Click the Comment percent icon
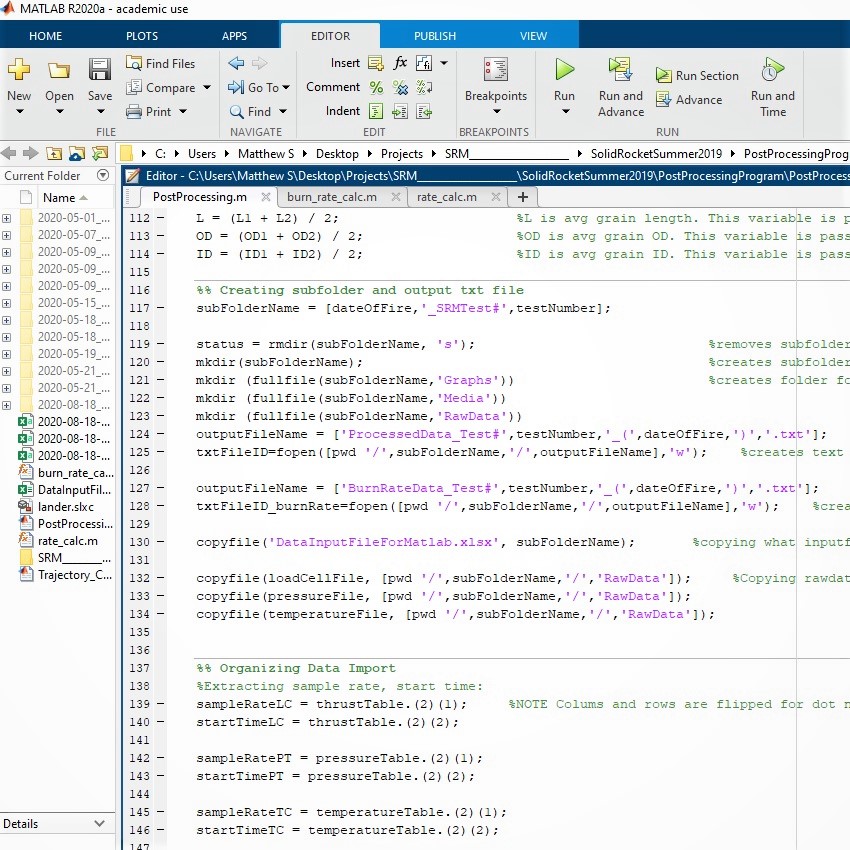850x850 pixels. (x=376, y=87)
